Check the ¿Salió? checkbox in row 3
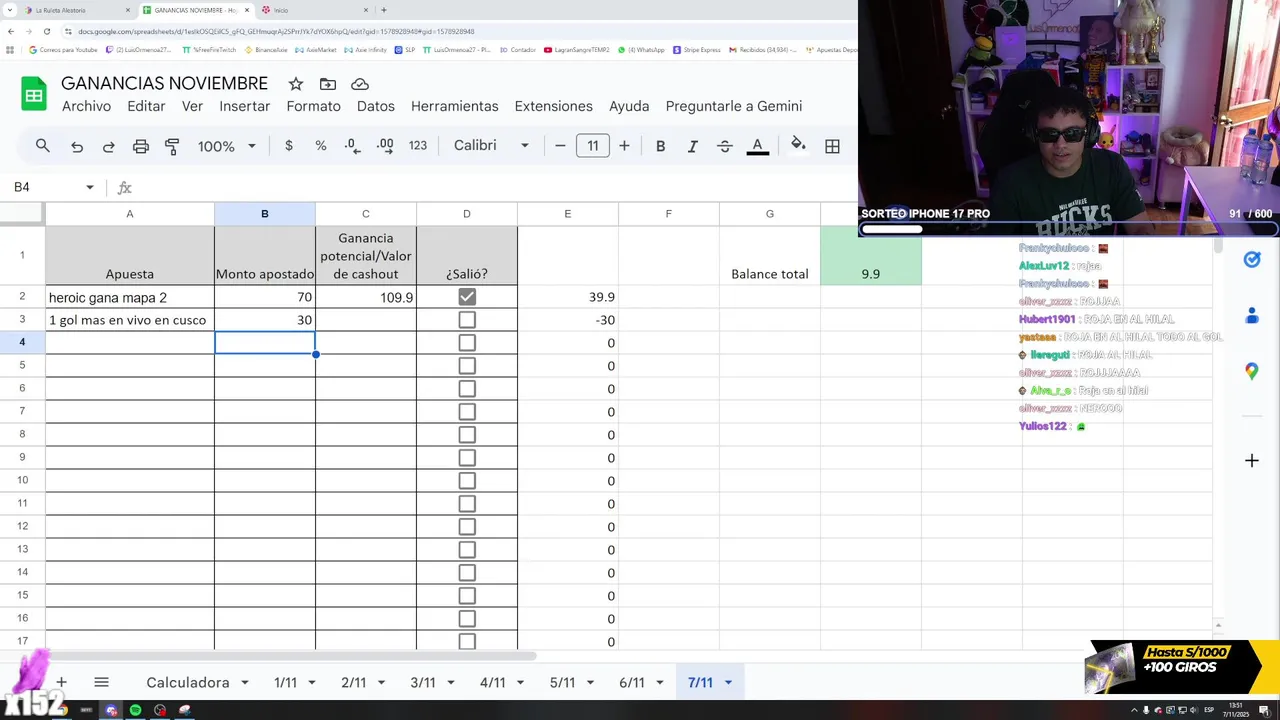The width and height of the screenshot is (1280, 720). point(467,320)
